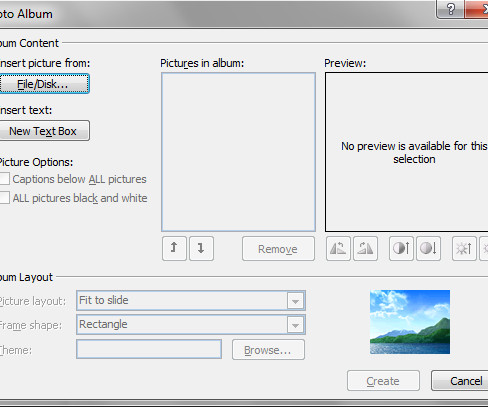Increase brightness icon under Preview

click(x=464, y=248)
